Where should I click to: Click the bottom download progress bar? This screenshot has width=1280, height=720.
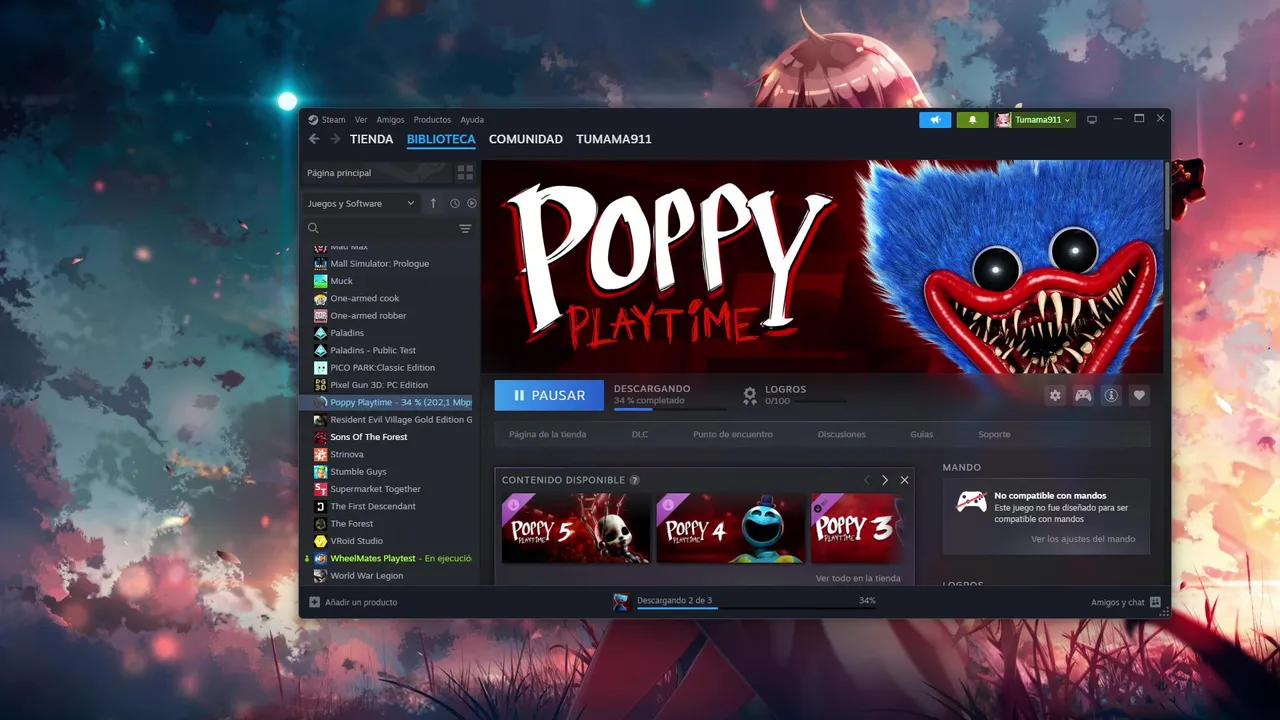point(755,609)
